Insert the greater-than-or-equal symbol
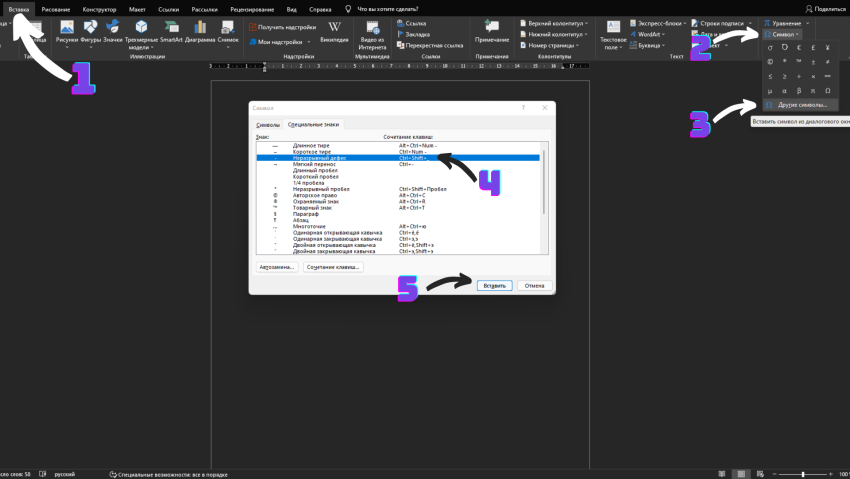Image resolution: width=850 pixels, height=479 pixels. (784, 76)
